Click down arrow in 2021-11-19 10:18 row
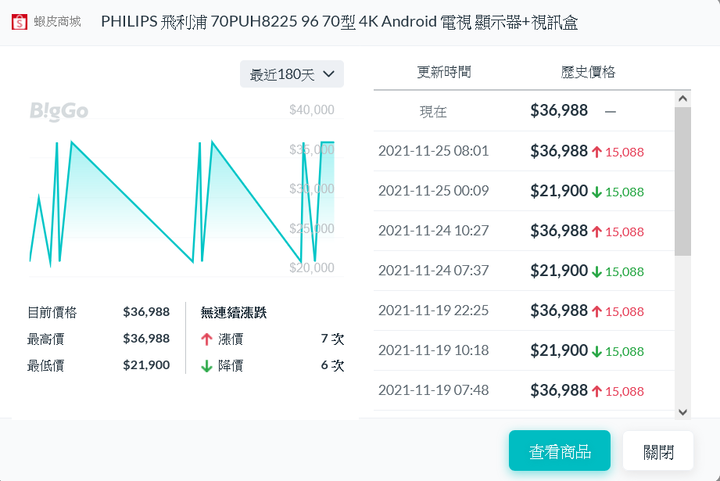This screenshot has width=720, height=481. click(596, 352)
